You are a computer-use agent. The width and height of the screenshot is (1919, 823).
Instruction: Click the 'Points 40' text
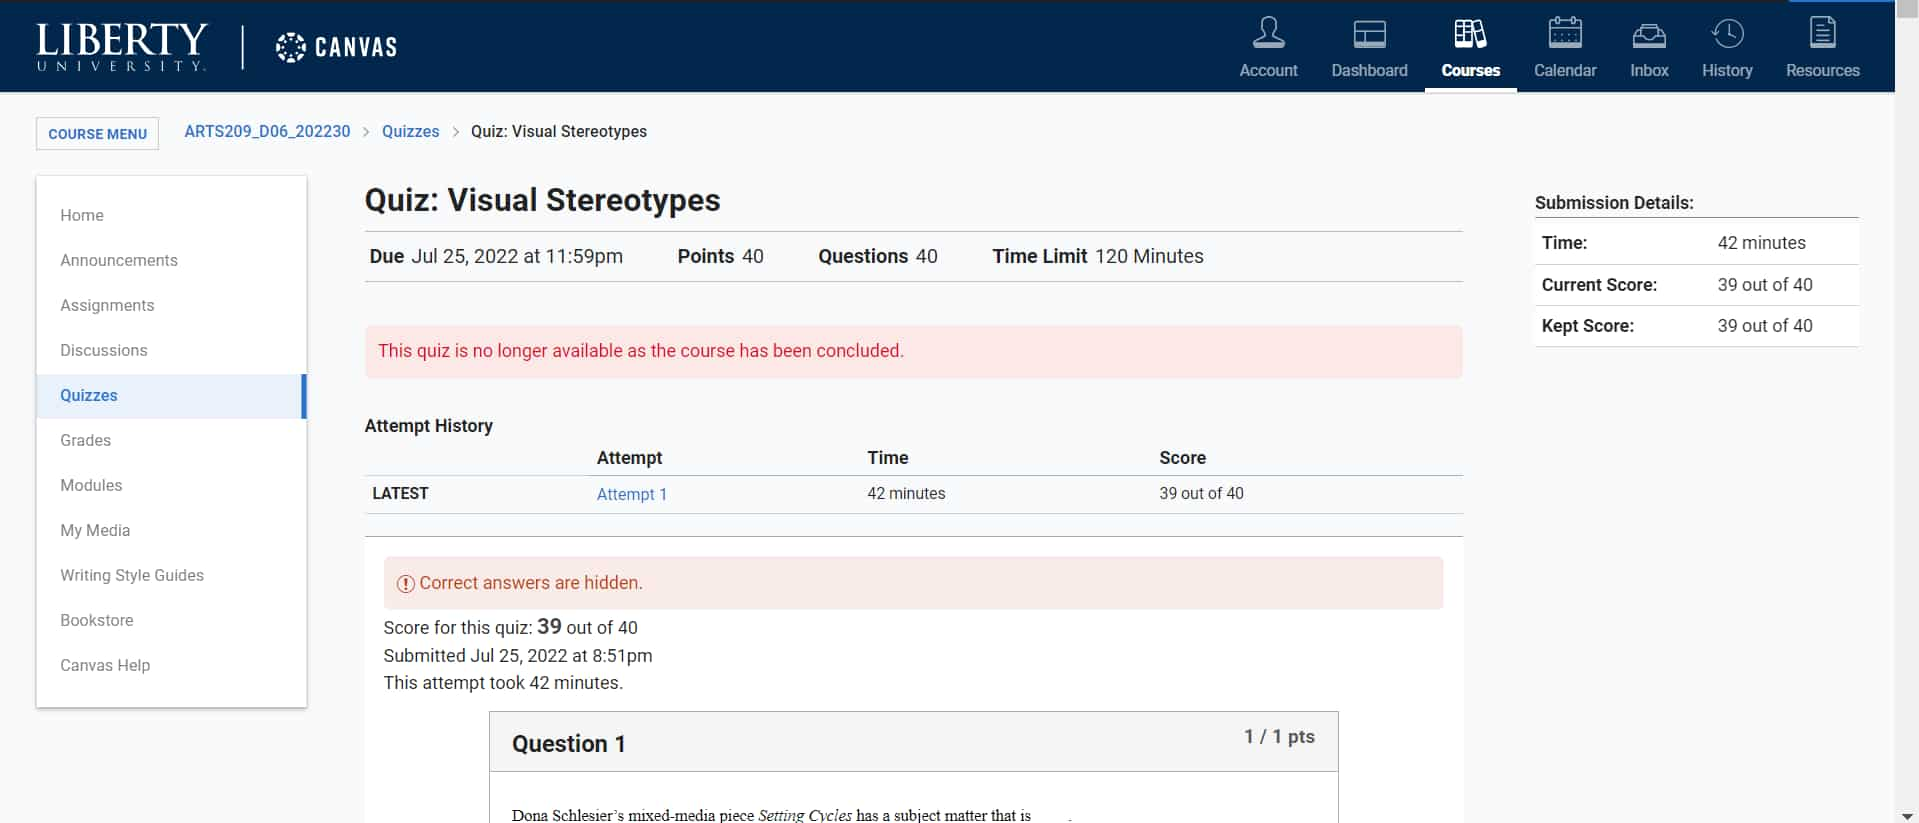720,256
